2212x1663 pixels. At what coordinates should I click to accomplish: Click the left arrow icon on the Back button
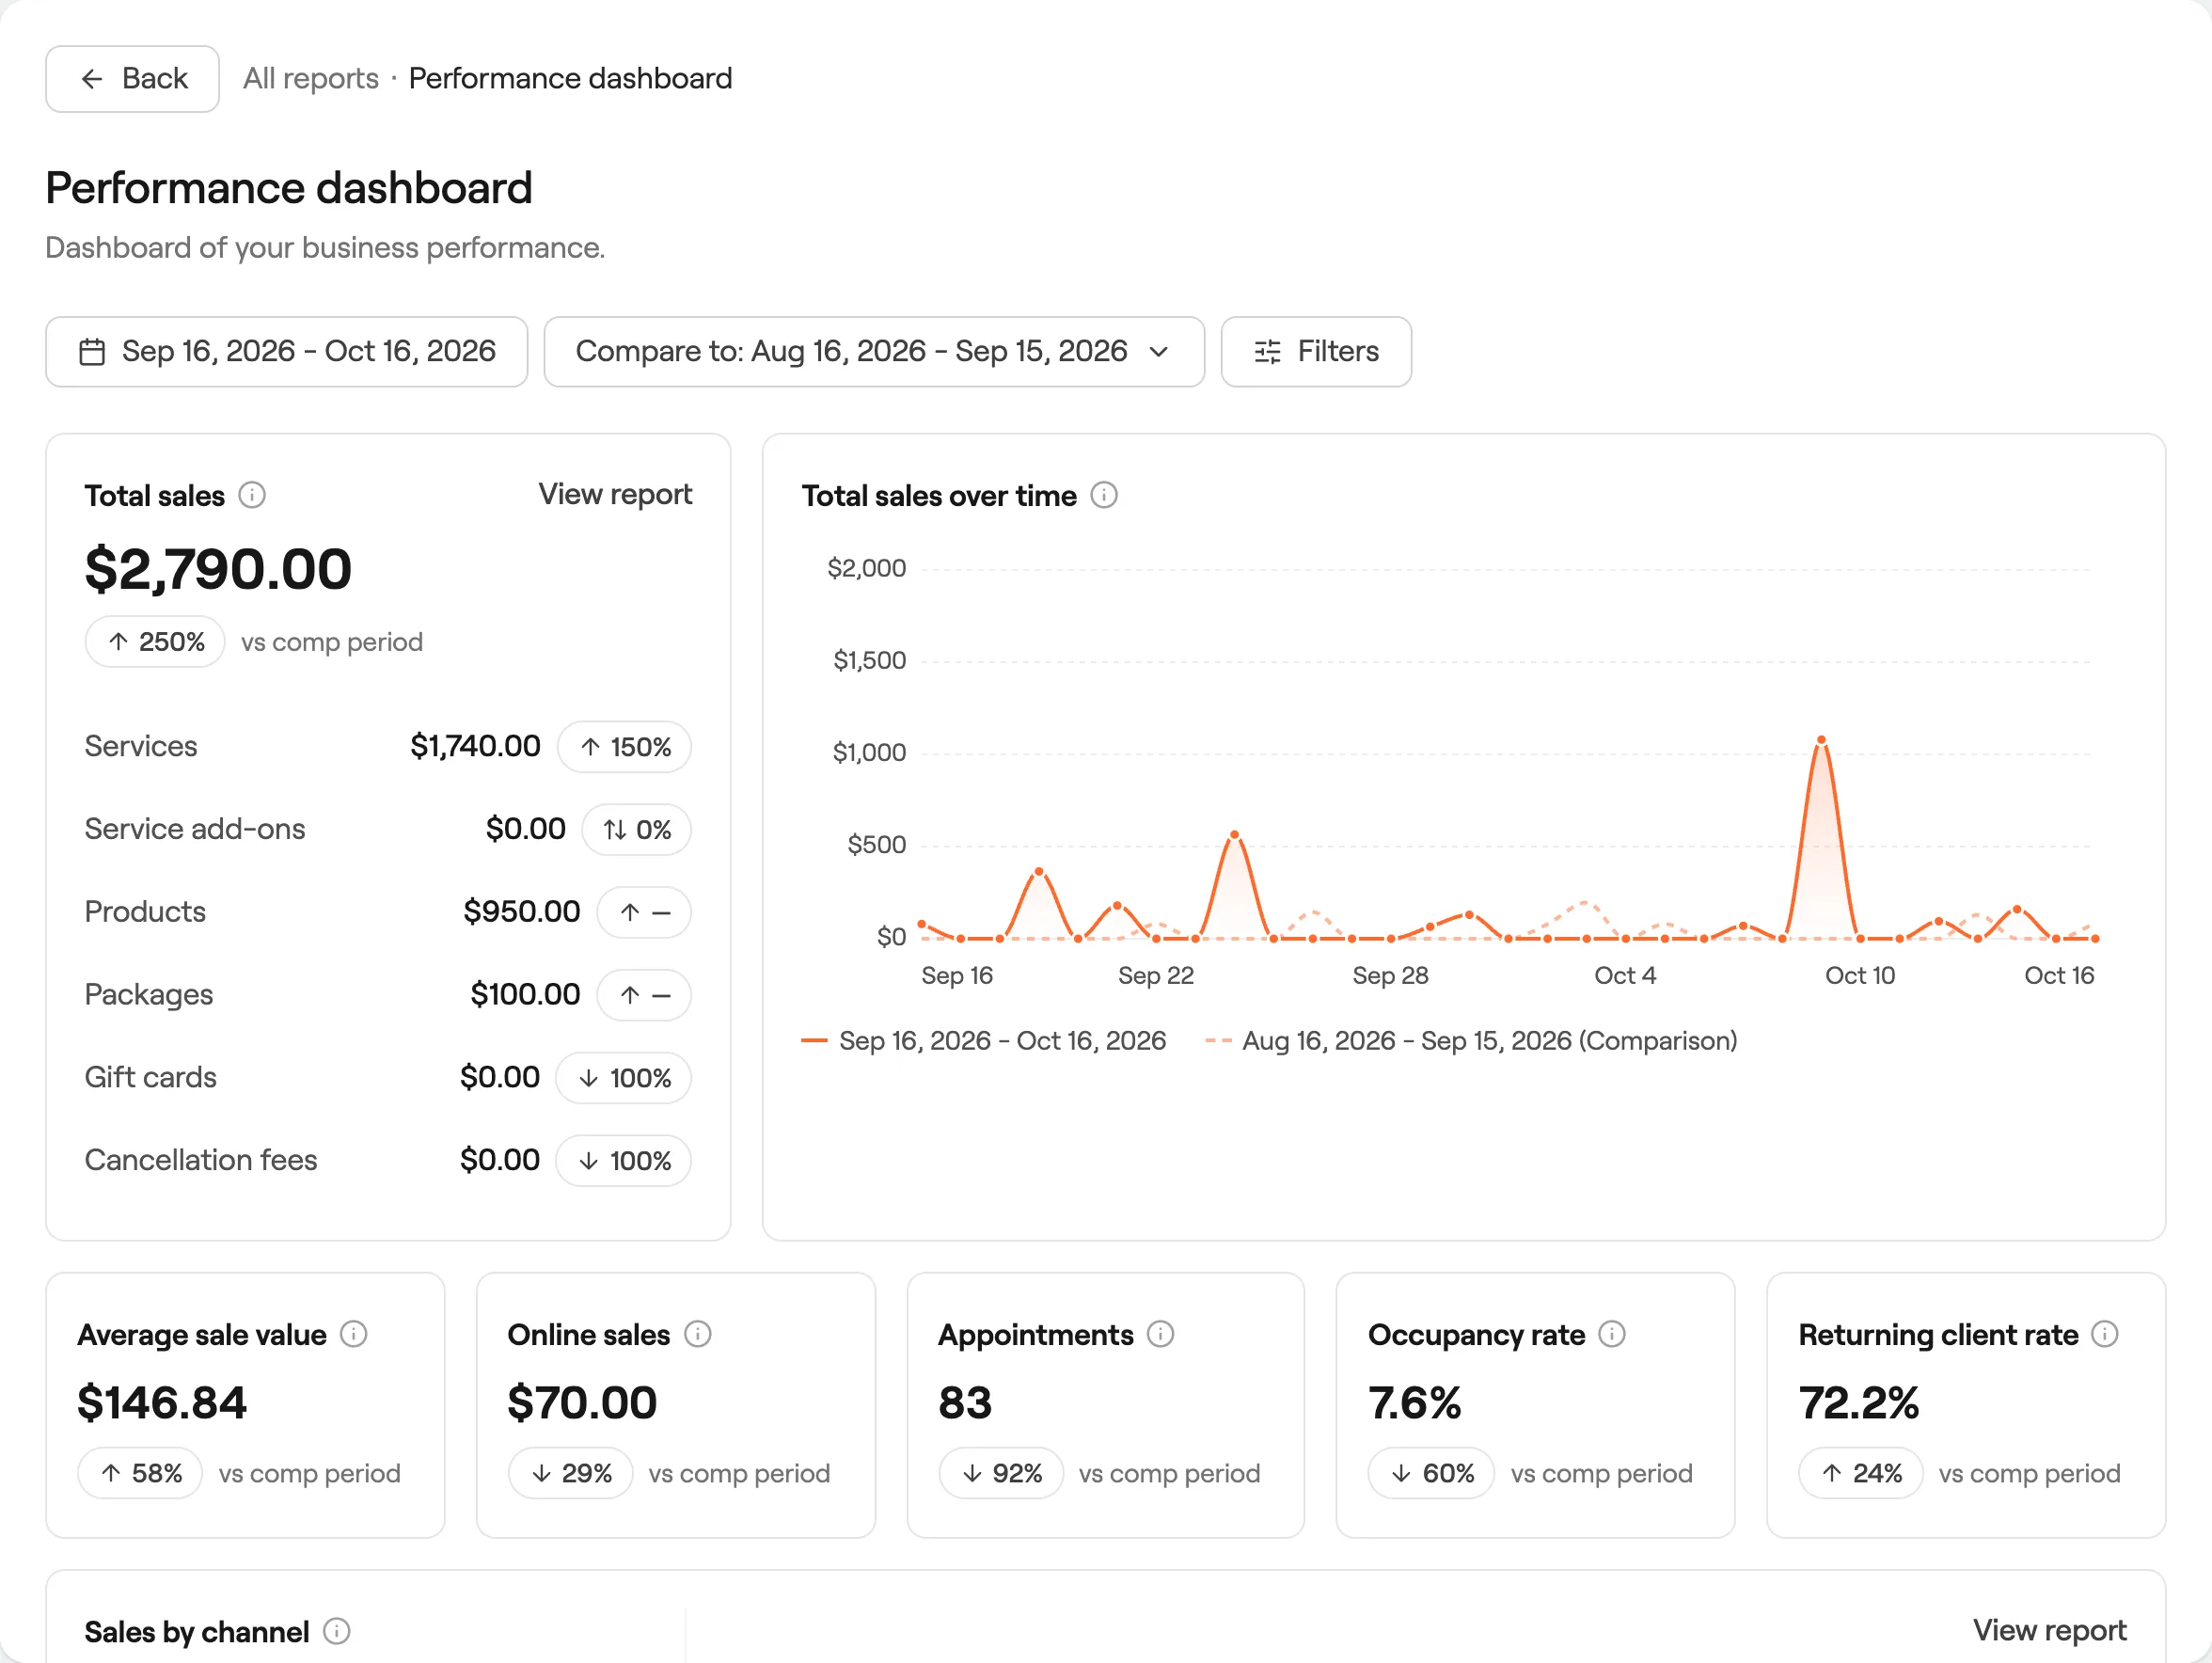pyautogui.click(x=92, y=79)
